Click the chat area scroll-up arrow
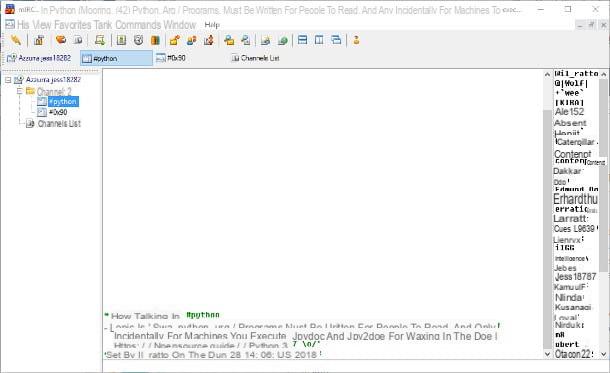The height and width of the screenshot is (373, 610). click(x=547, y=74)
